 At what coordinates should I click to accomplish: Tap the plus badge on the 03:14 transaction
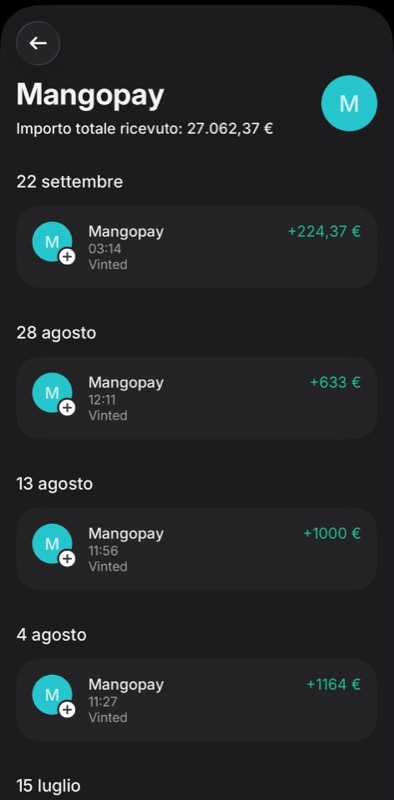click(x=67, y=257)
